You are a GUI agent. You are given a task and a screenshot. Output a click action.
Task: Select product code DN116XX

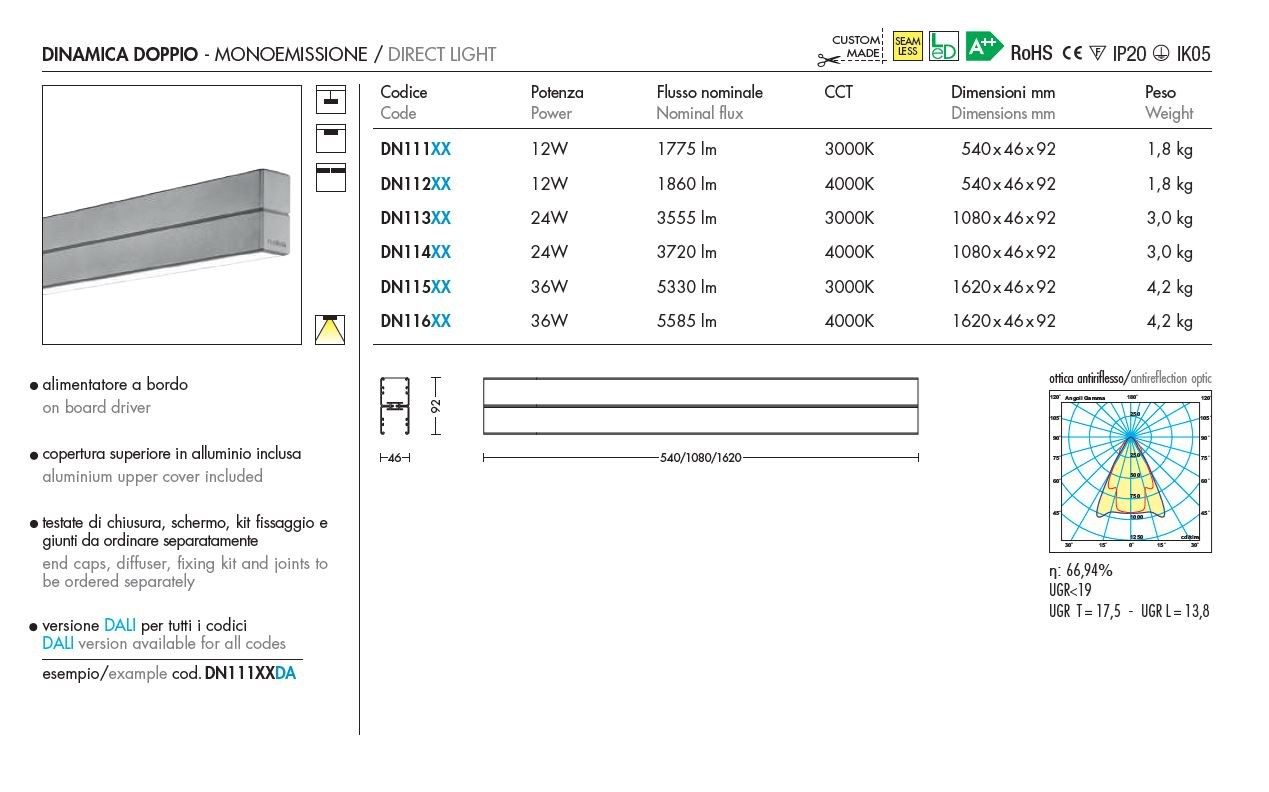415,321
